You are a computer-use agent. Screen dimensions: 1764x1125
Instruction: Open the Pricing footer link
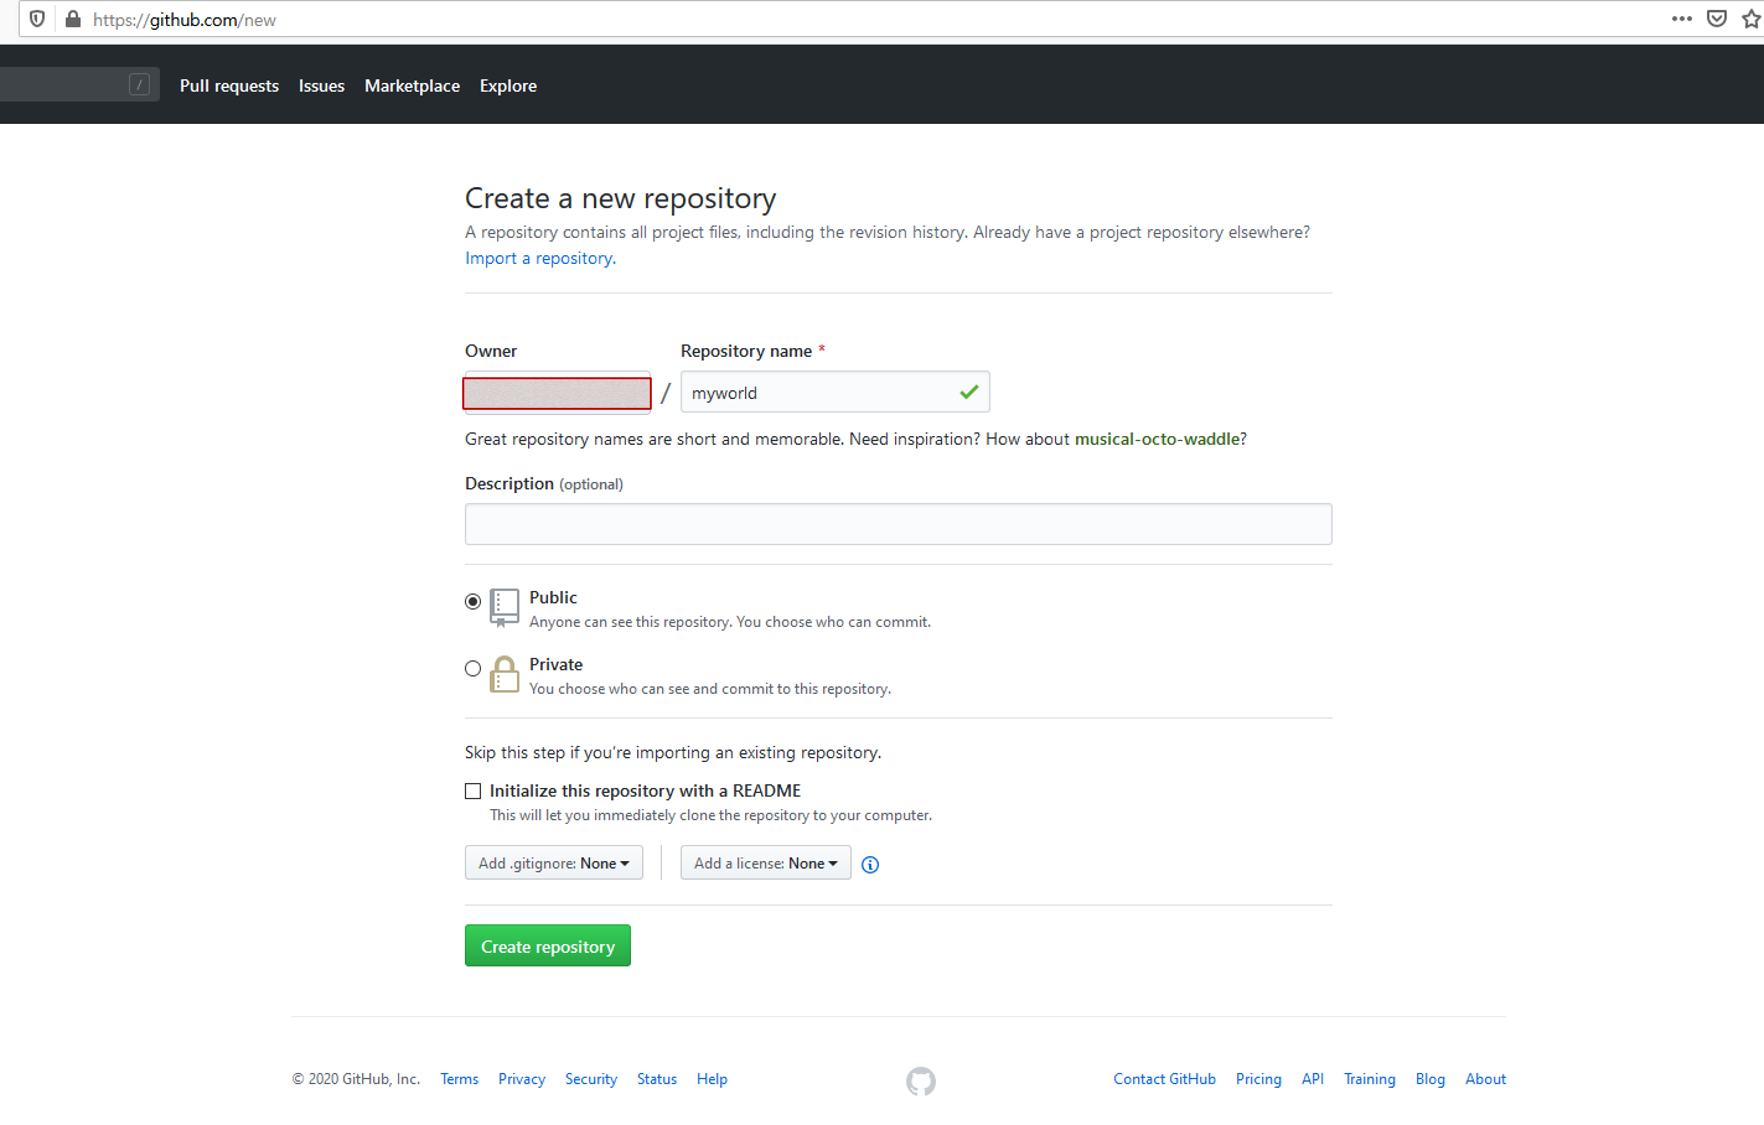tap(1258, 1079)
